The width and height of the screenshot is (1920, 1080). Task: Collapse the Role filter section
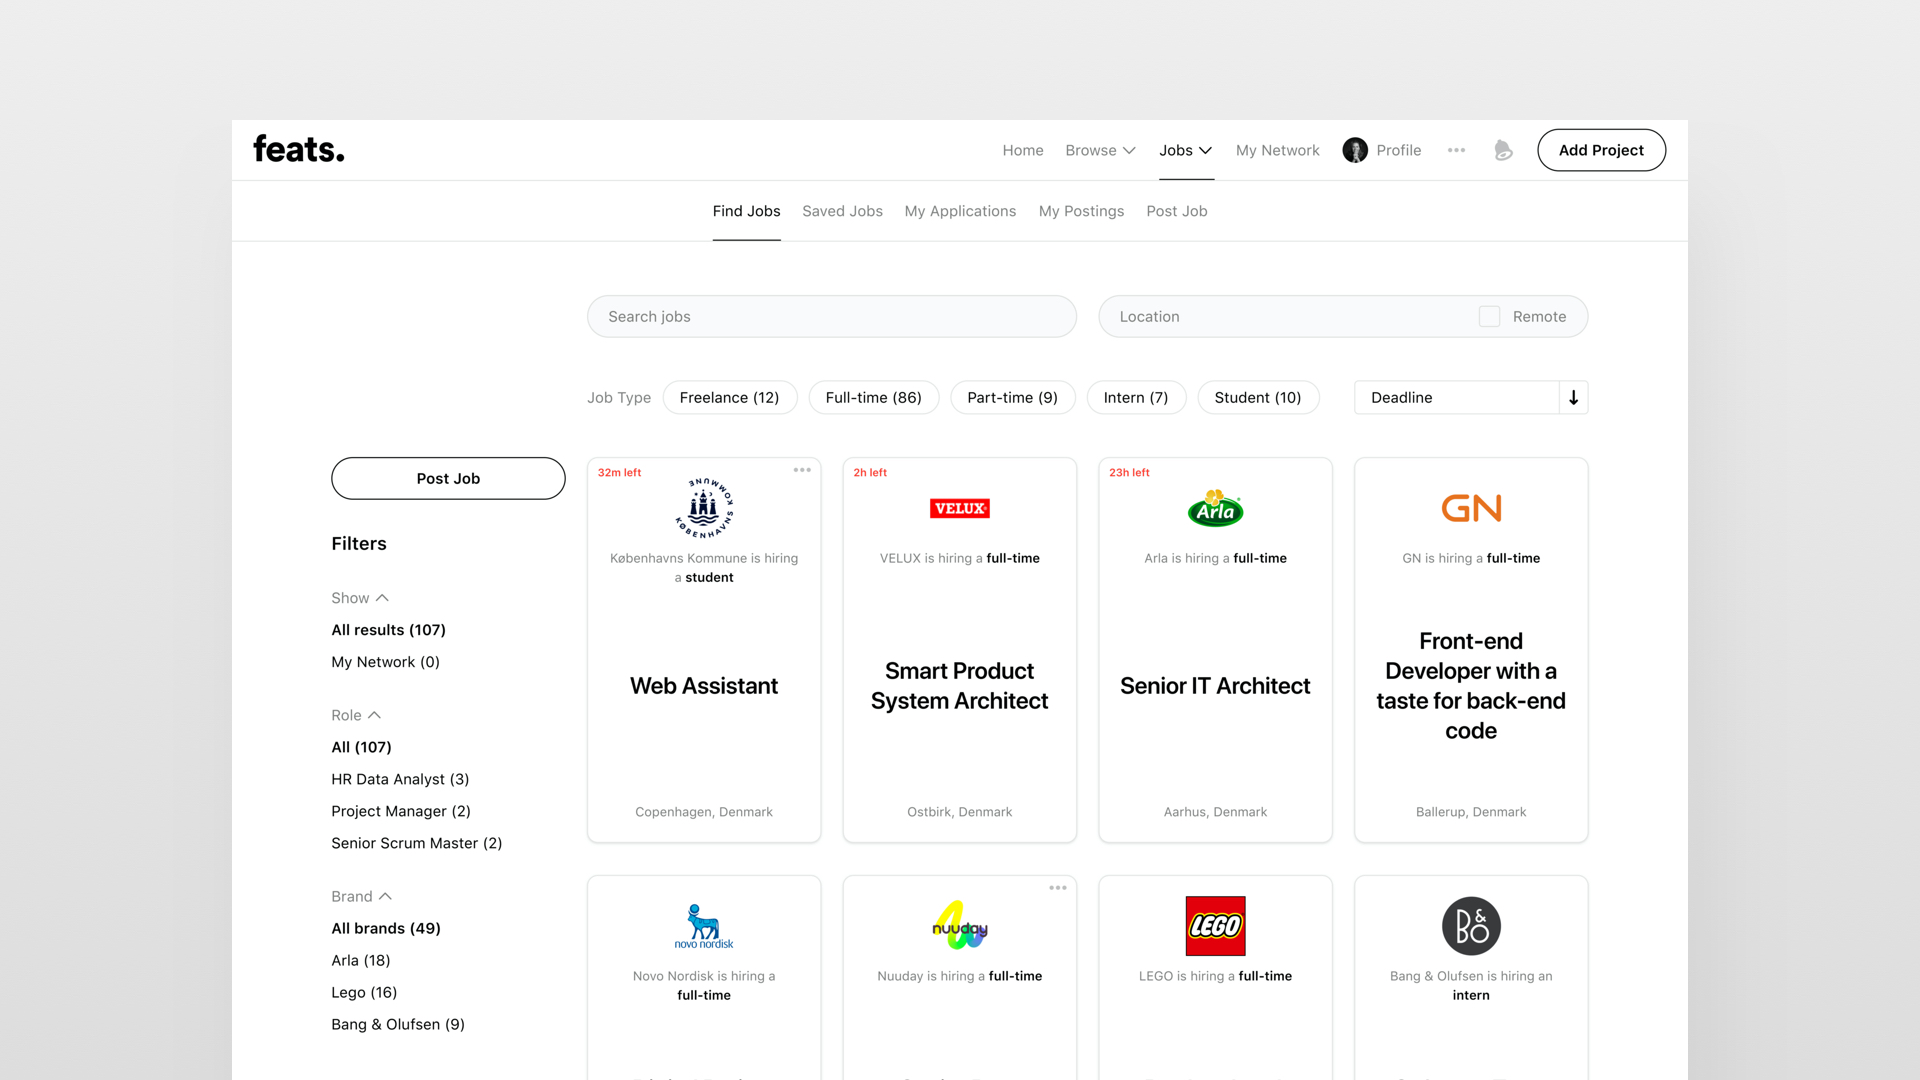click(356, 715)
